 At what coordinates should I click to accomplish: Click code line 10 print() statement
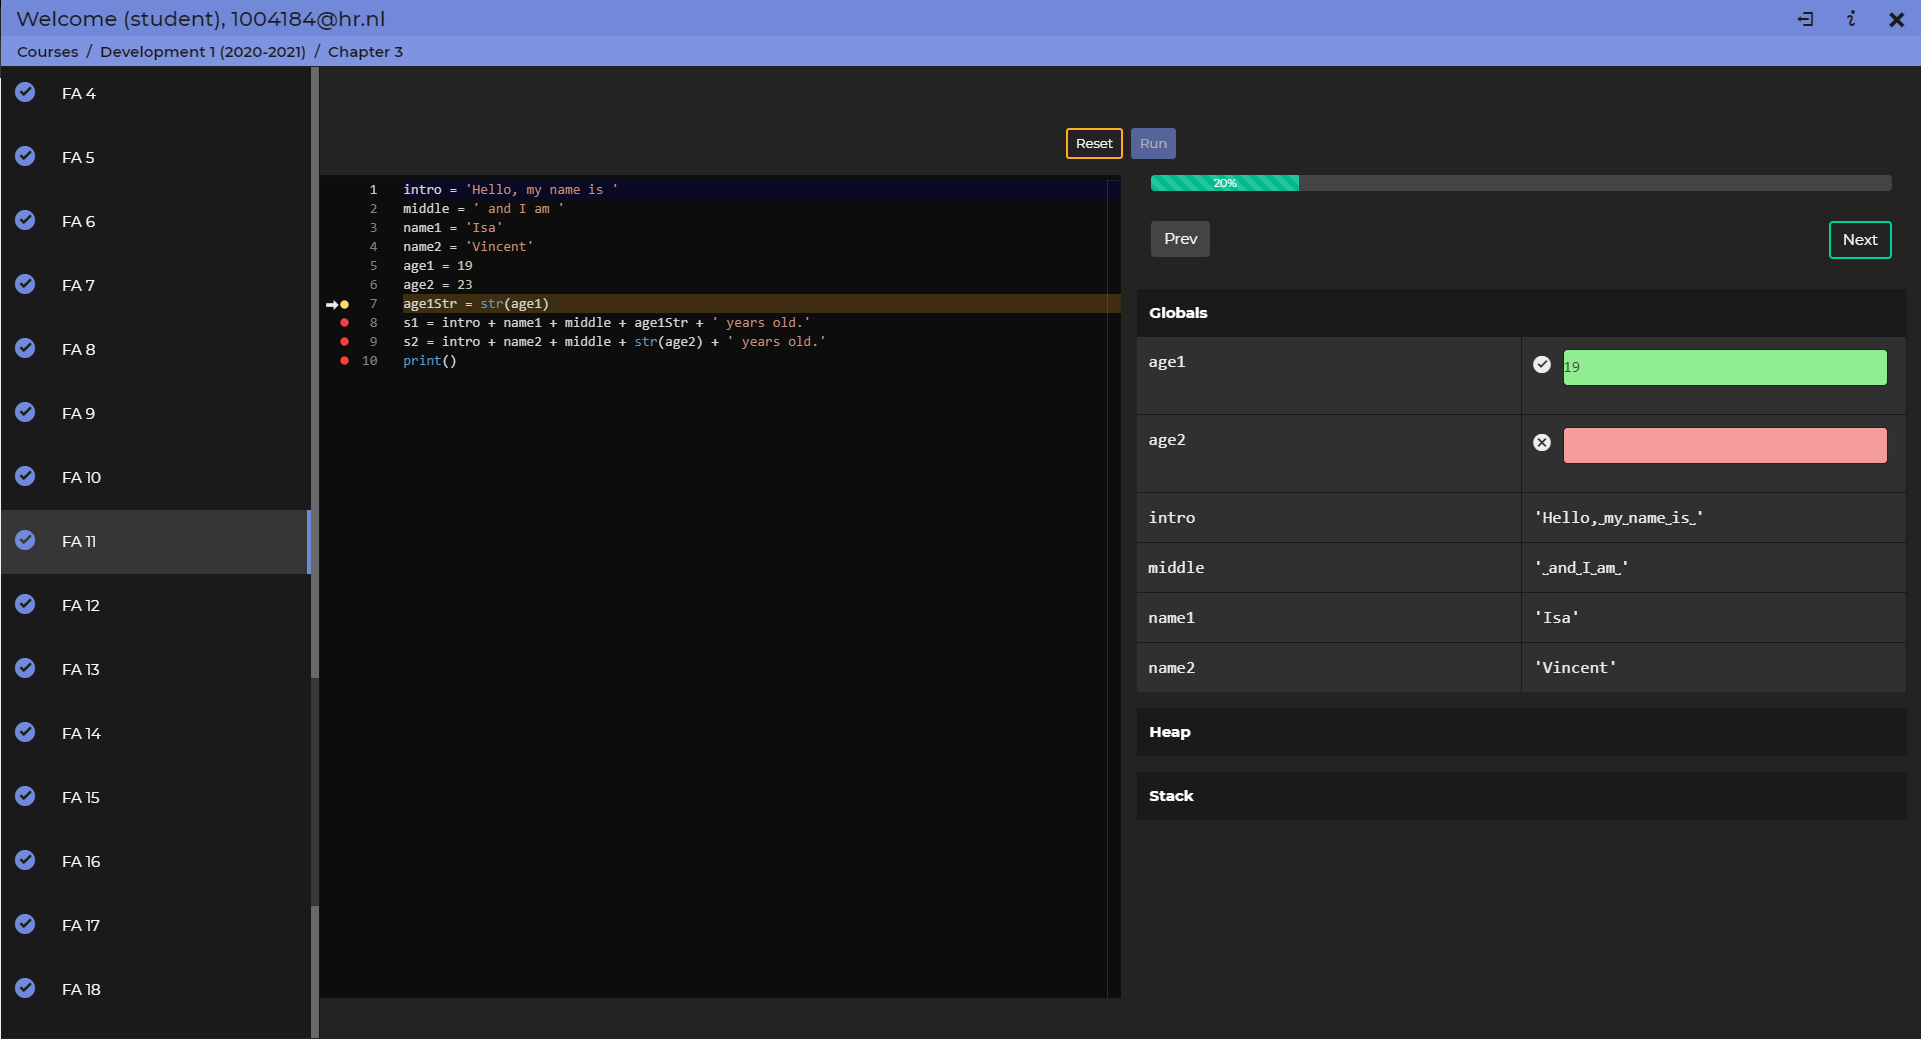[x=430, y=361]
